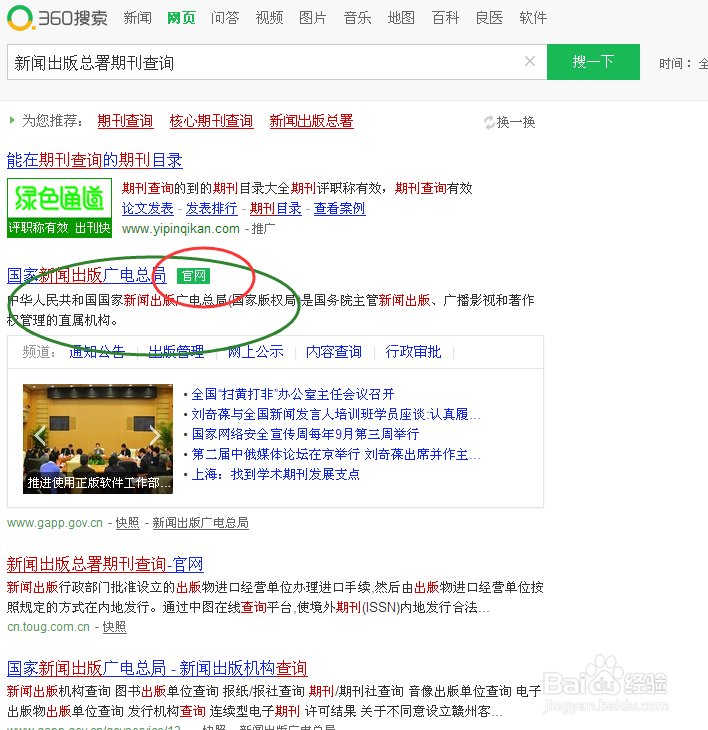This screenshot has height=730, width=708.
Task: Open result 新闻出版总署期刊查询-官网
Action: [105, 564]
